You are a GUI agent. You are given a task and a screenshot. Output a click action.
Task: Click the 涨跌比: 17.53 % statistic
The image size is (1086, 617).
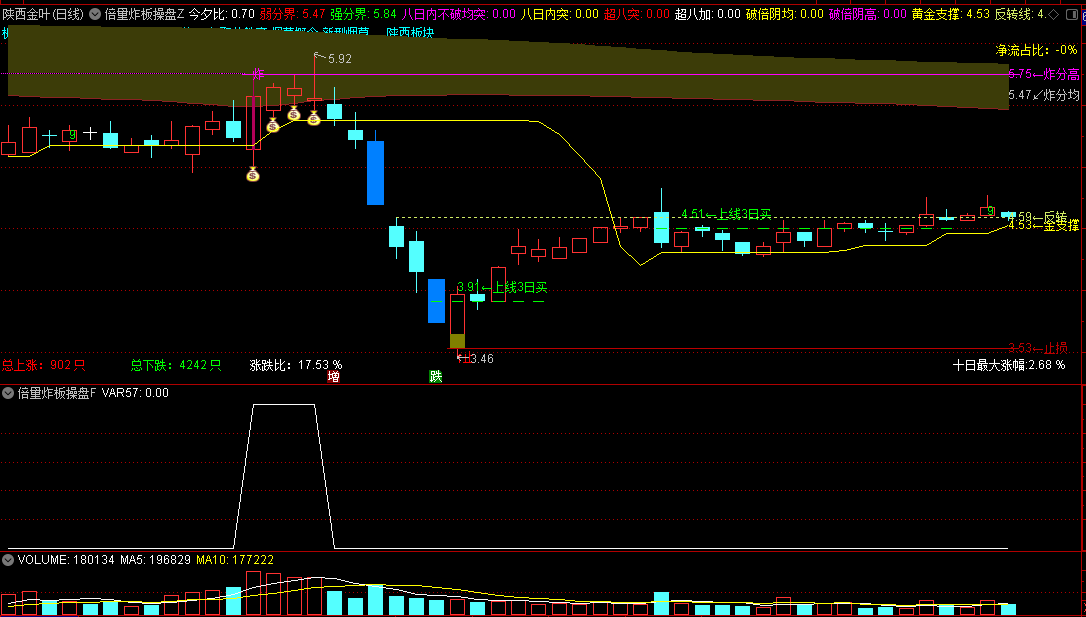[x=296, y=365]
